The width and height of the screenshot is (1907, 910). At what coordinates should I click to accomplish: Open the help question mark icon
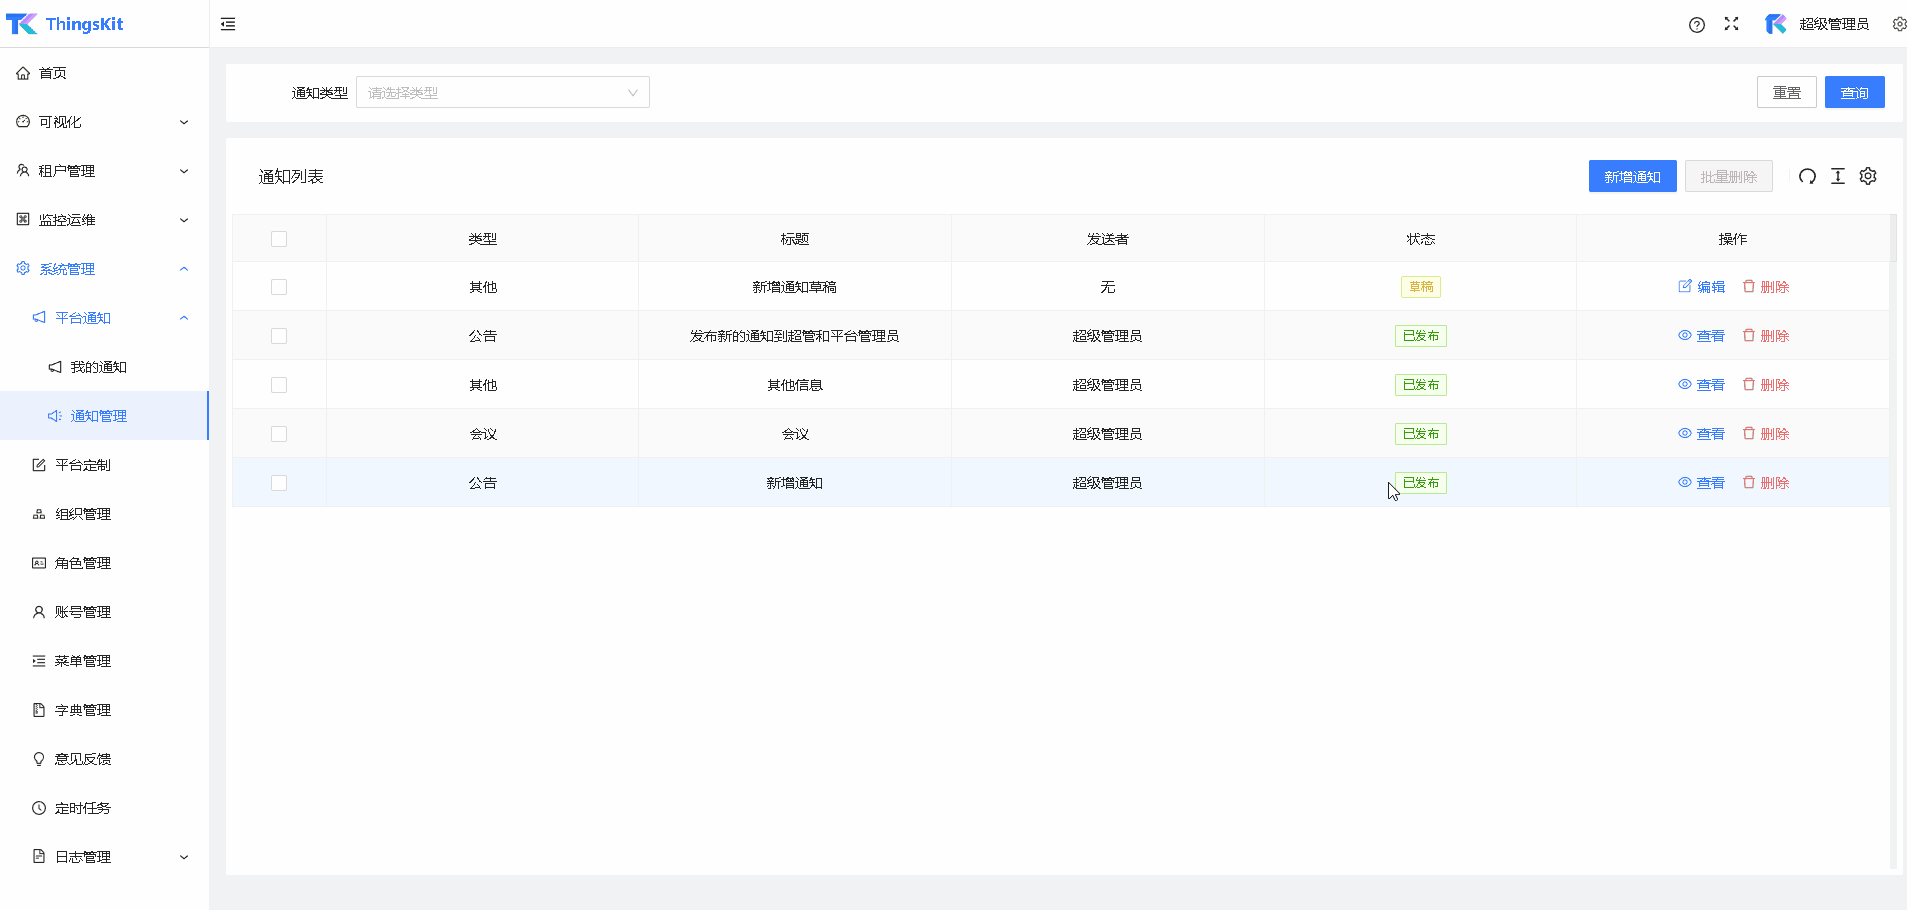1696,25
